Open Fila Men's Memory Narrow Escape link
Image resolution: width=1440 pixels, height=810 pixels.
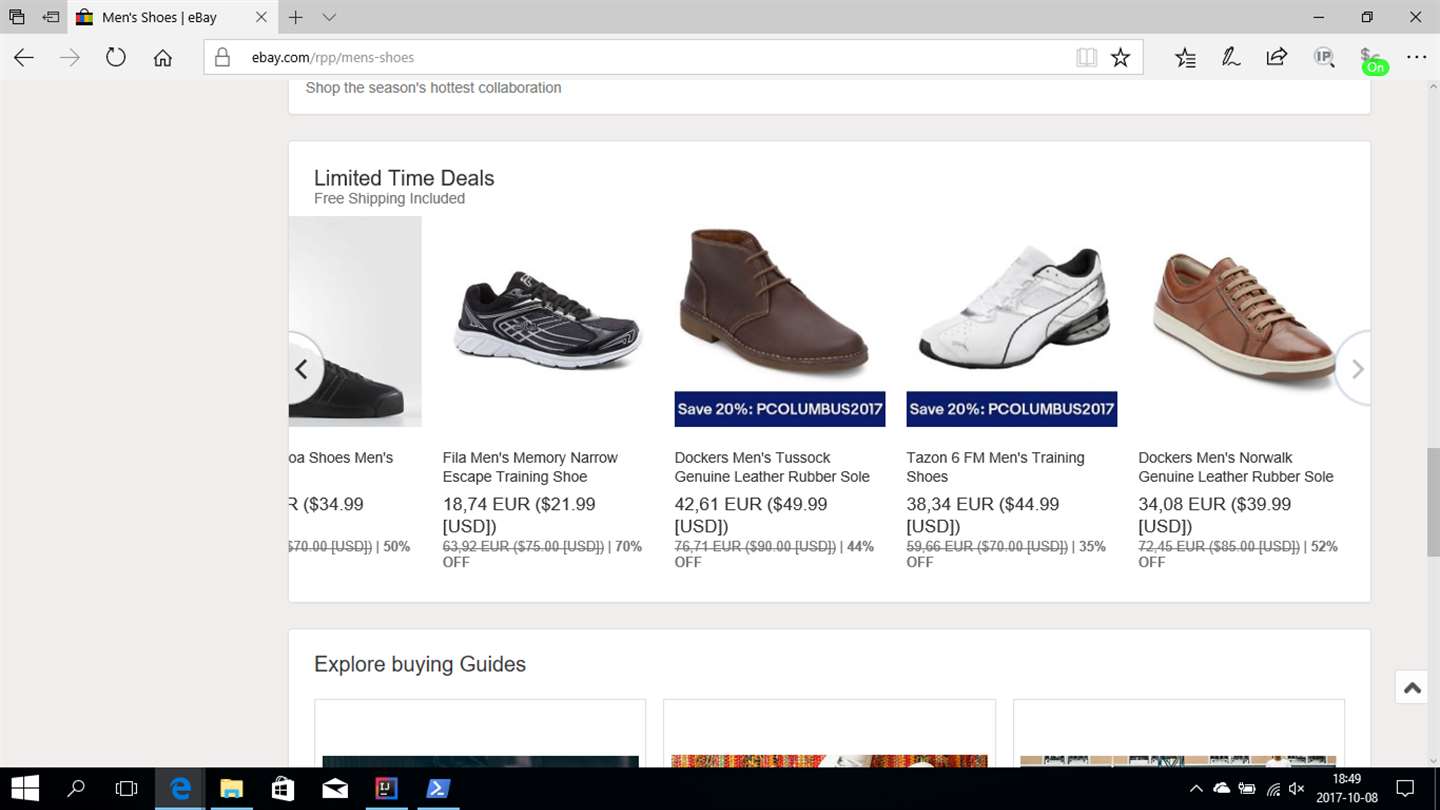[530, 467]
